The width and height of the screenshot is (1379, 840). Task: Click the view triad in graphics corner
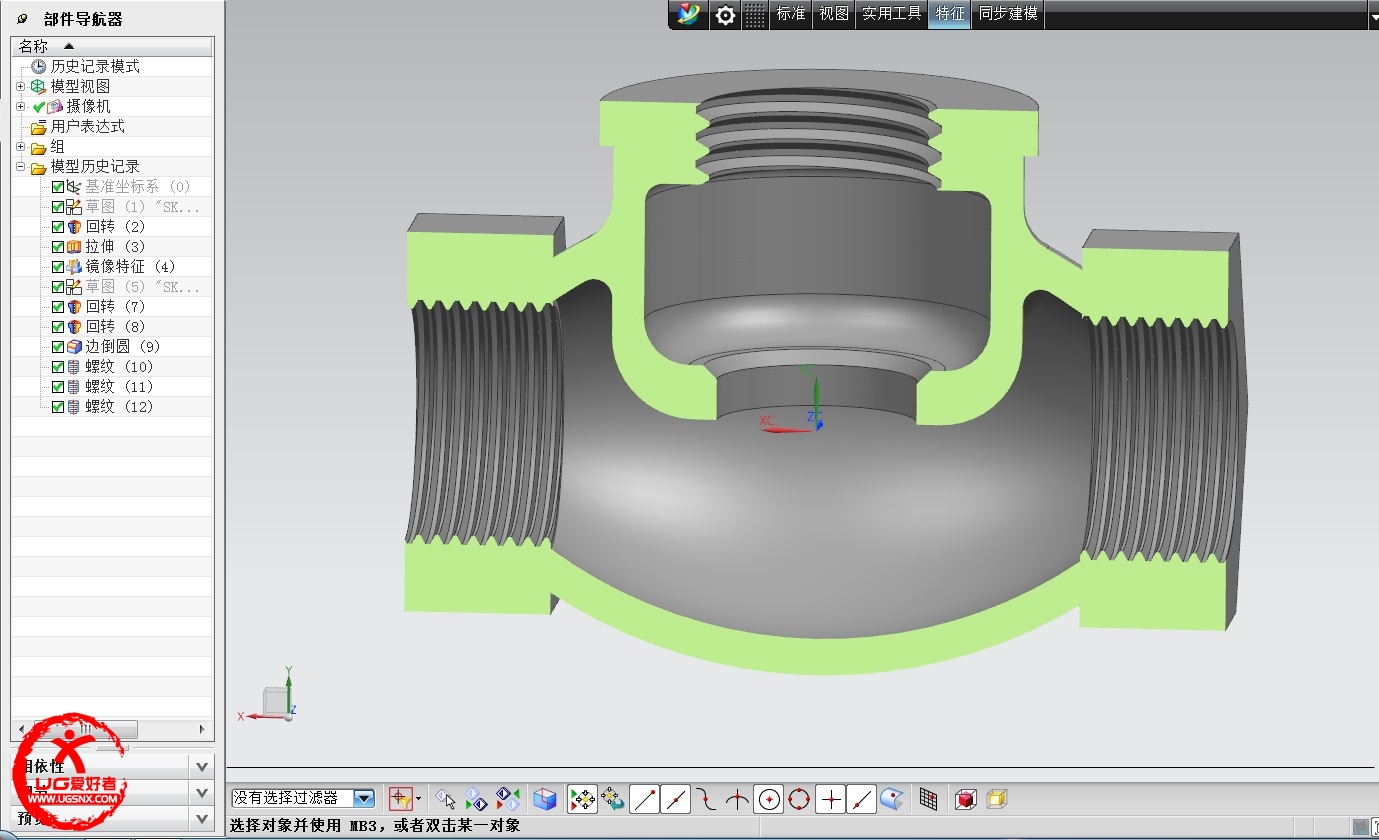point(270,696)
